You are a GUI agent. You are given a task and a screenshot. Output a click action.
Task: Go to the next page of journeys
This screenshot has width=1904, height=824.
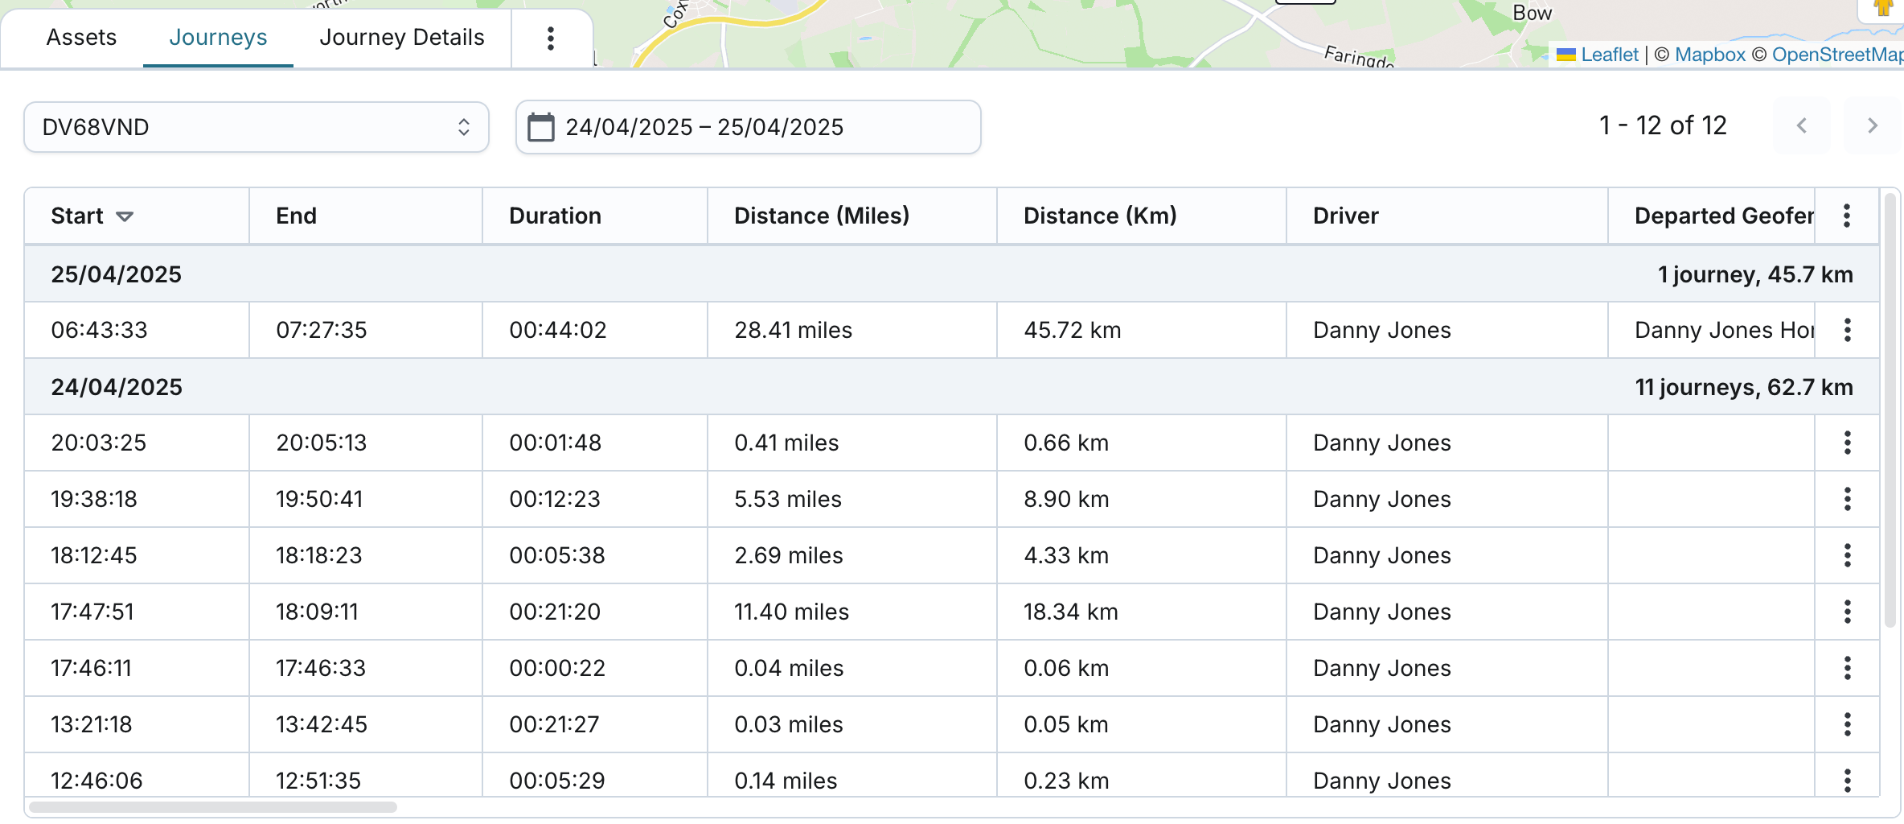point(1872,126)
